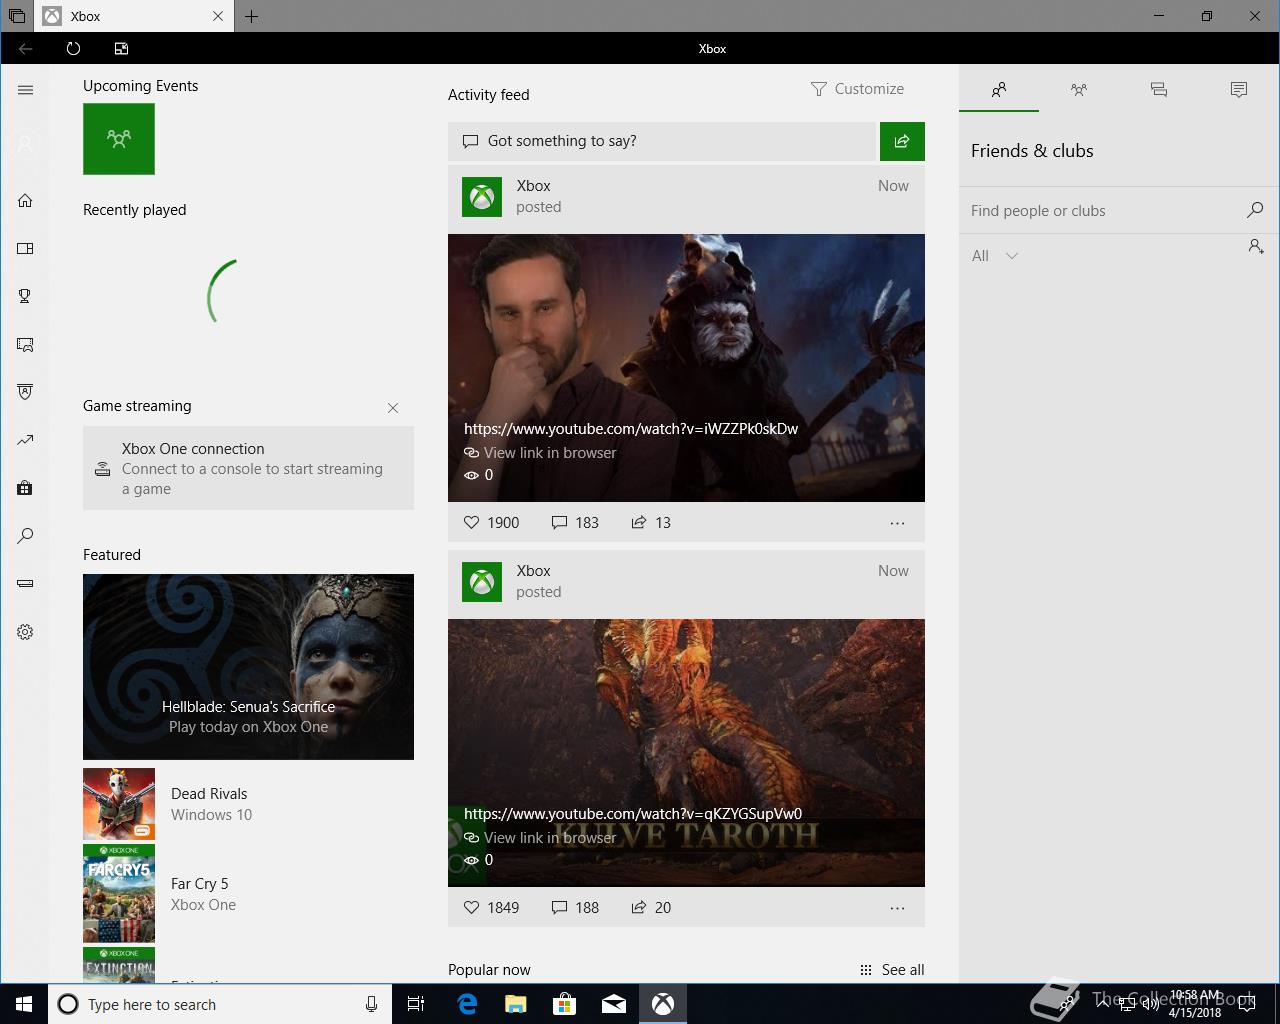Open the Clubs shield icon in sidebar

coord(25,392)
